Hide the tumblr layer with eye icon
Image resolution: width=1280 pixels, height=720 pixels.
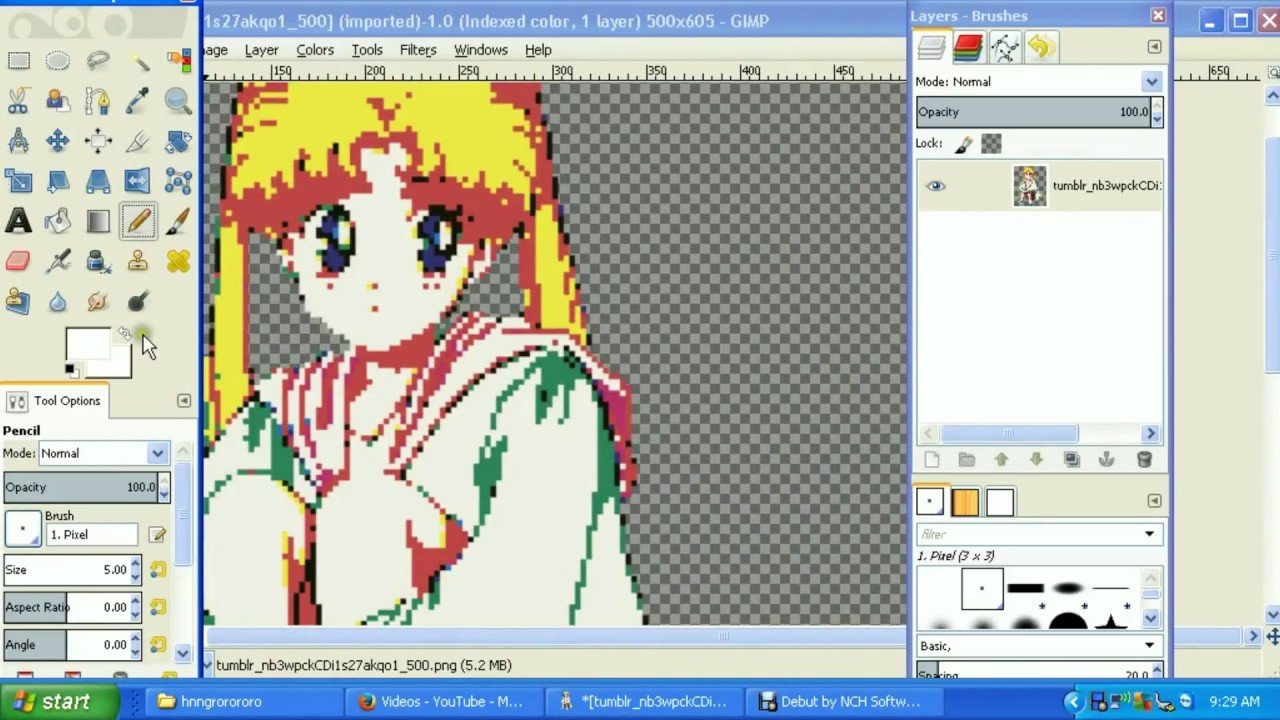click(935, 186)
